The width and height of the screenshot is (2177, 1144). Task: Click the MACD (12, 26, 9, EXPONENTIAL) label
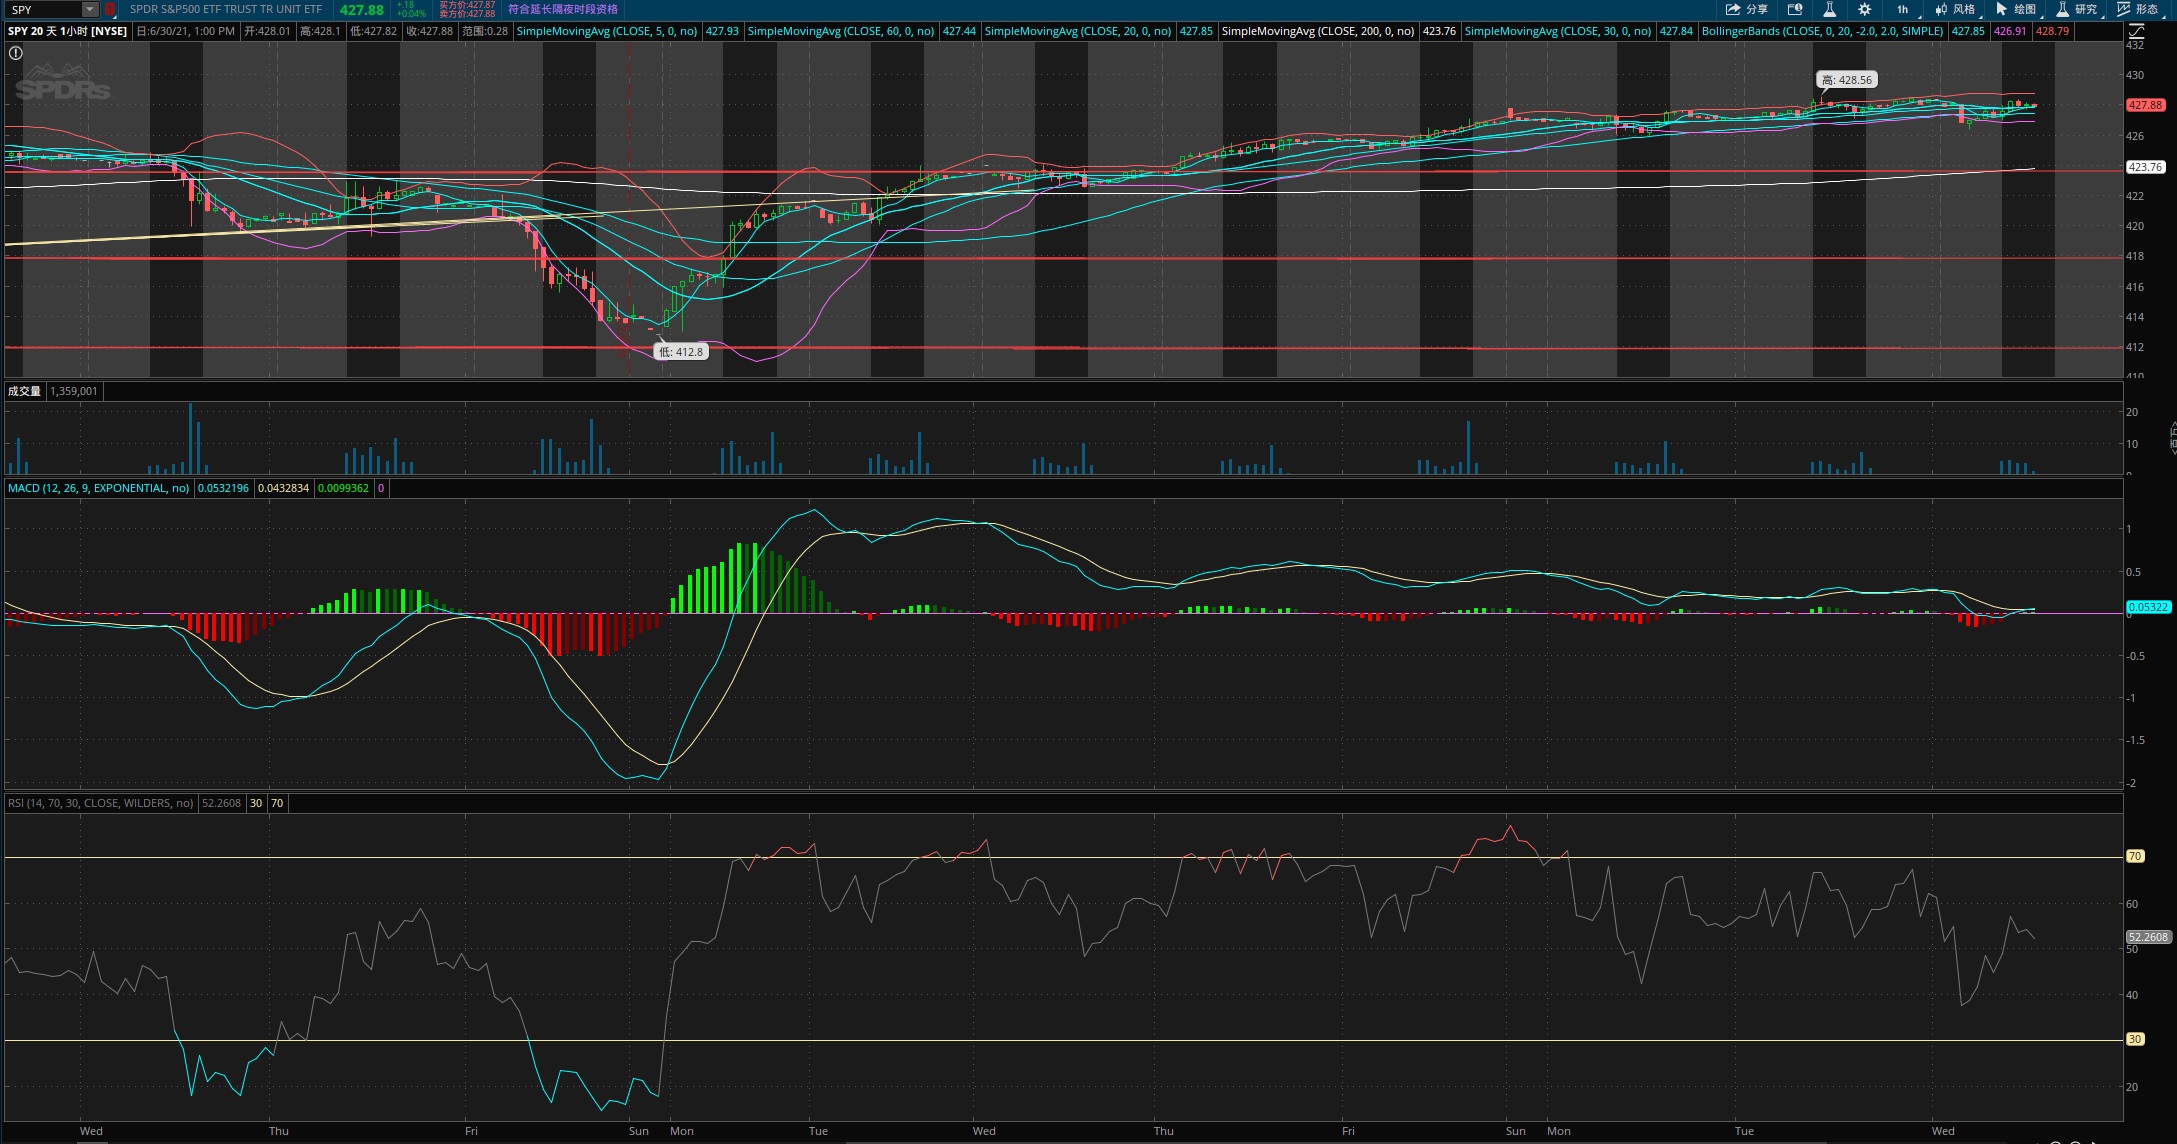tap(98, 488)
